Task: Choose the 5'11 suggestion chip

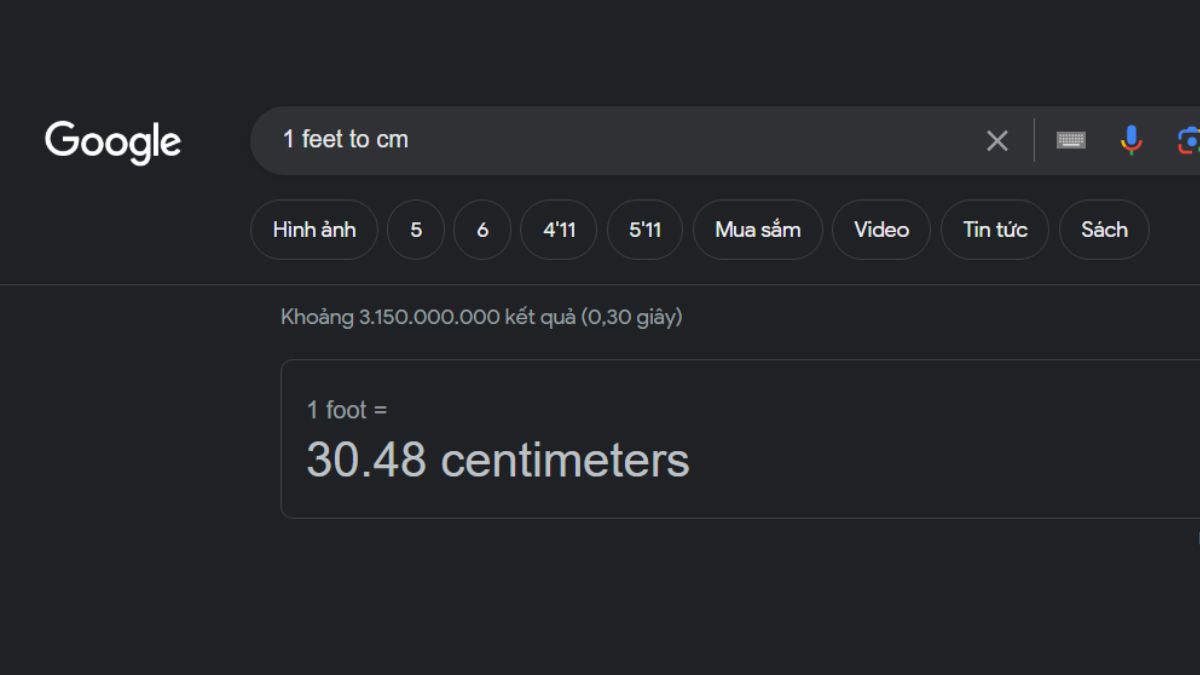Action: pyautogui.click(x=645, y=230)
